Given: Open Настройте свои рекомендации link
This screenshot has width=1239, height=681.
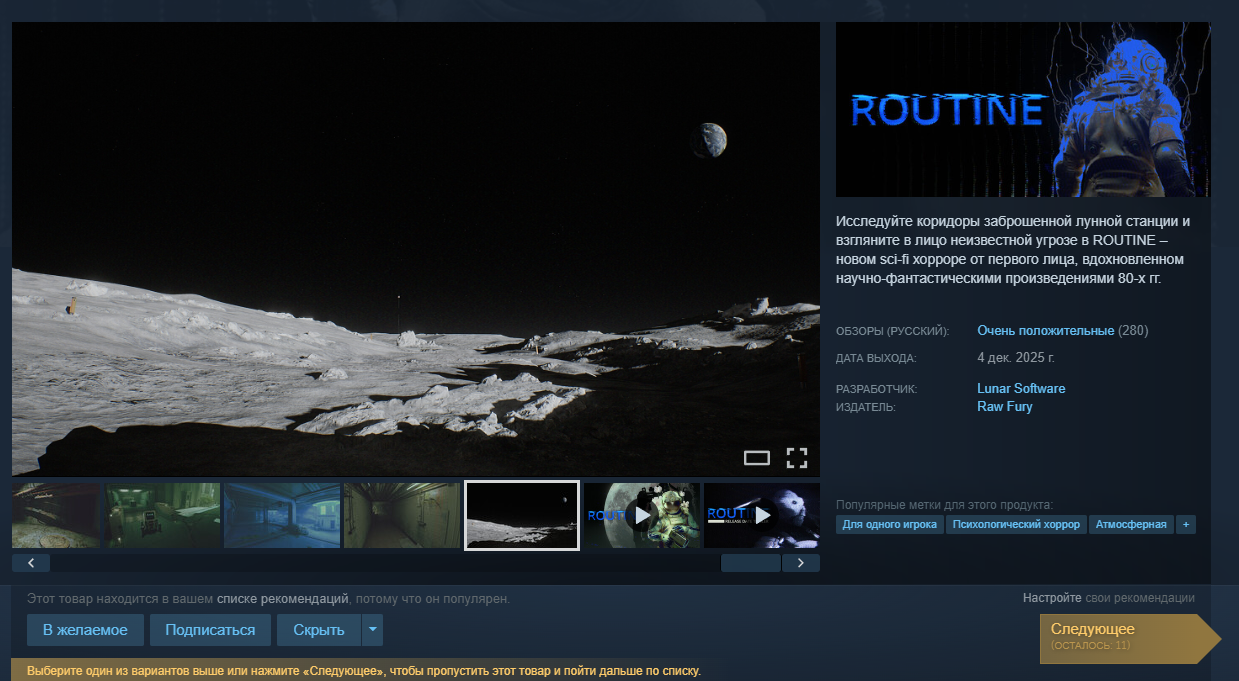Looking at the screenshot, I should [x=1108, y=598].
